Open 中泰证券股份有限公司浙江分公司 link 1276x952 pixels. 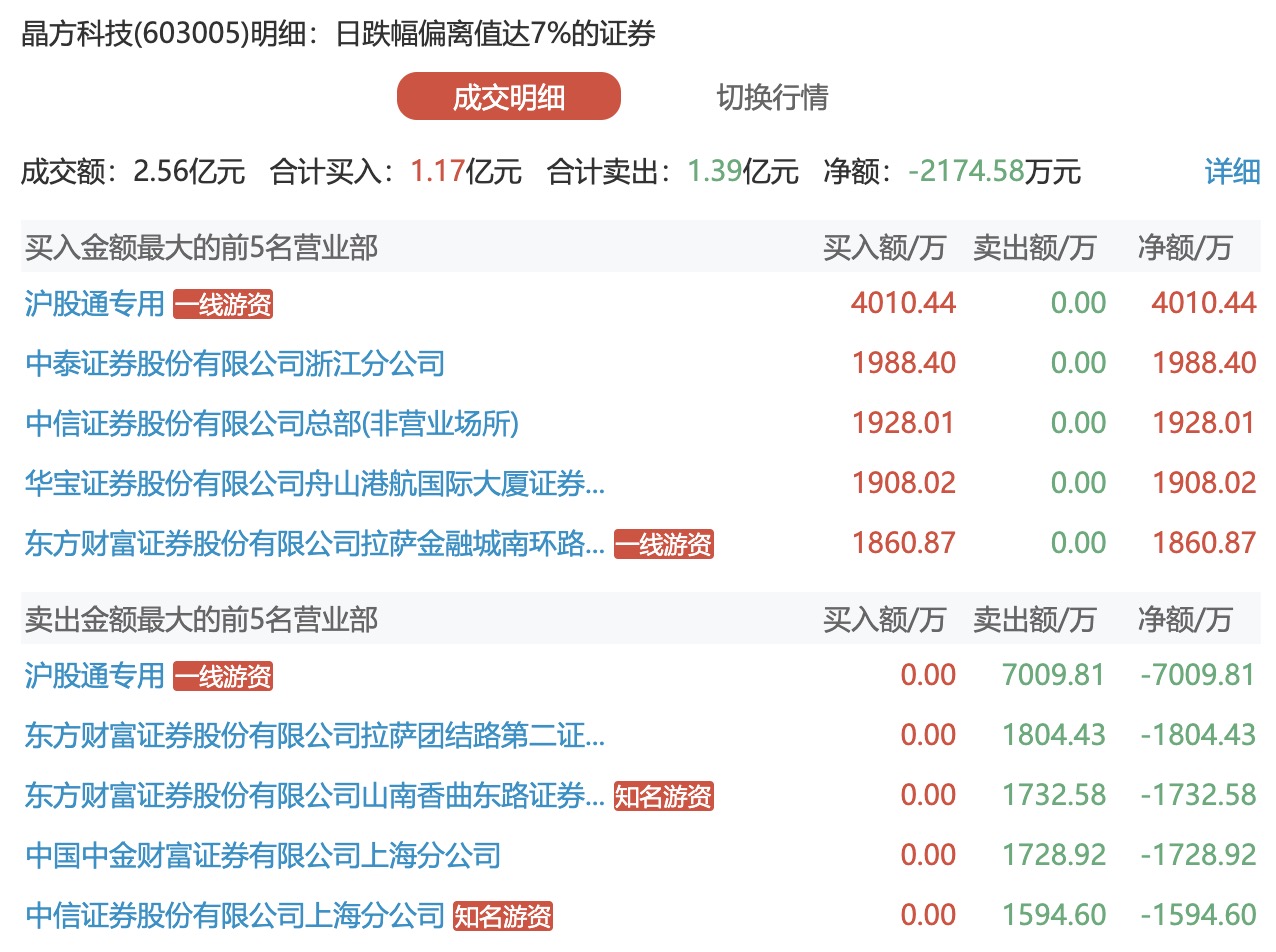point(235,363)
